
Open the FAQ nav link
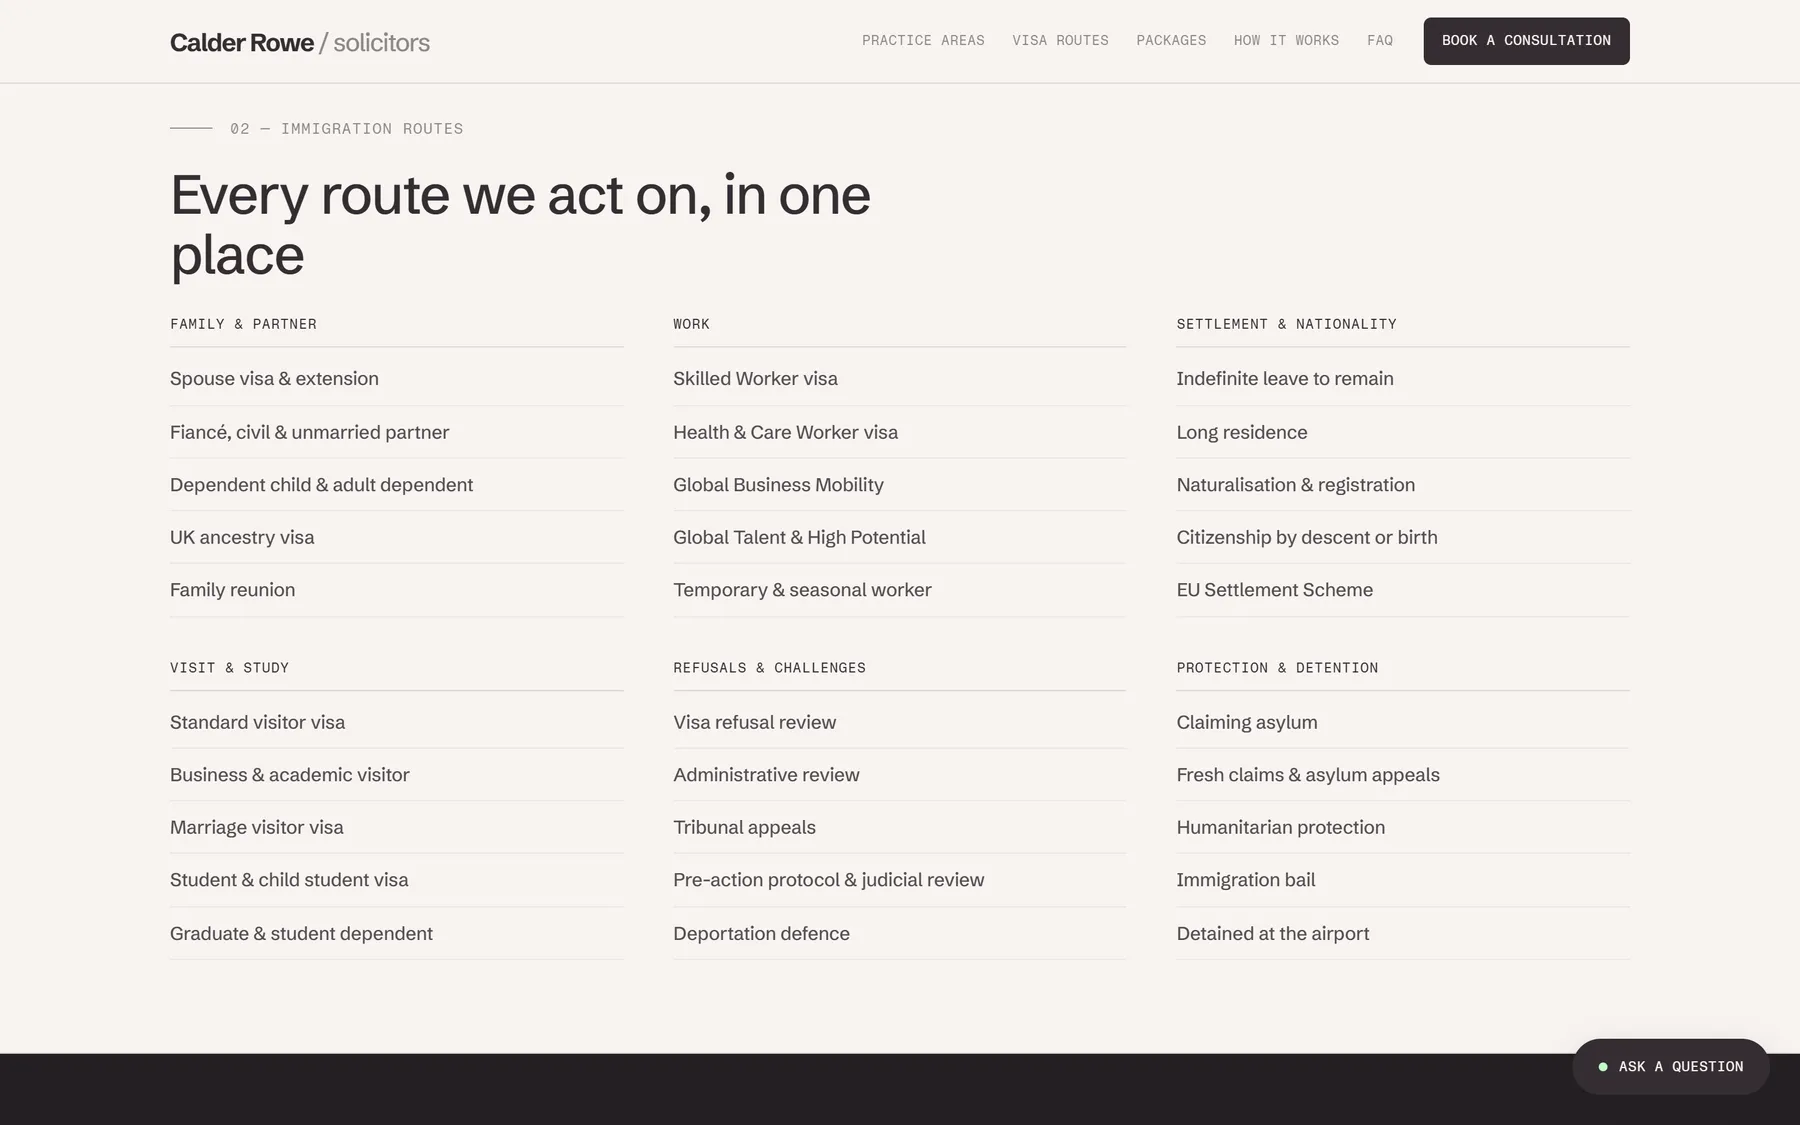pyautogui.click(x=1380, y=41)
